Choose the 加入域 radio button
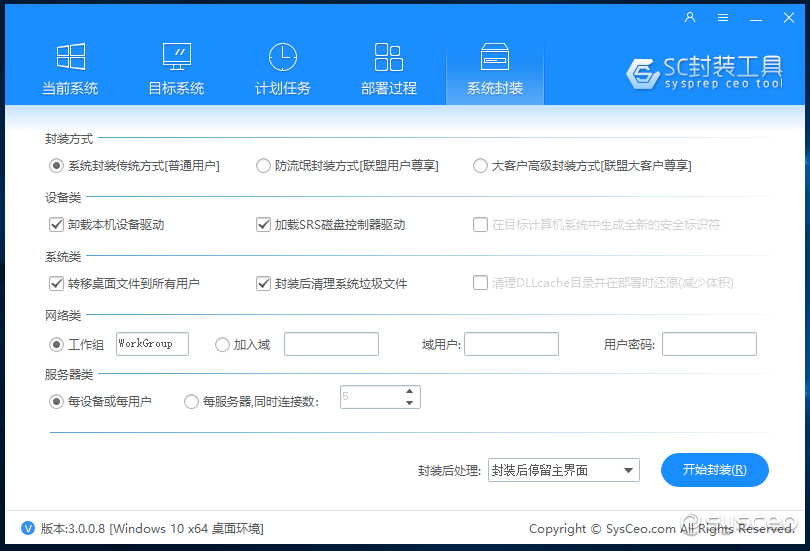The height and width of the screenshot is (551, 810). click(223, 345)
